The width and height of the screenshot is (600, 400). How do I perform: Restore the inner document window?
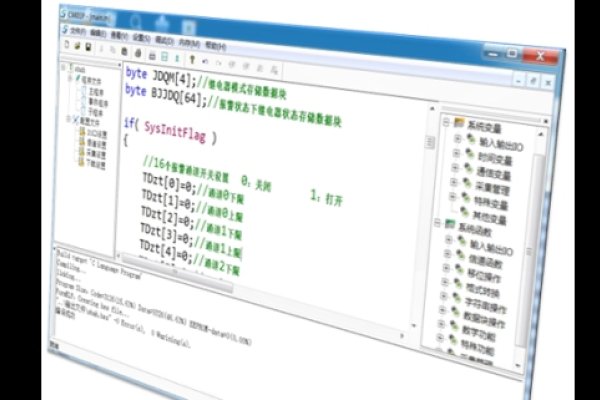coord(533,81)
